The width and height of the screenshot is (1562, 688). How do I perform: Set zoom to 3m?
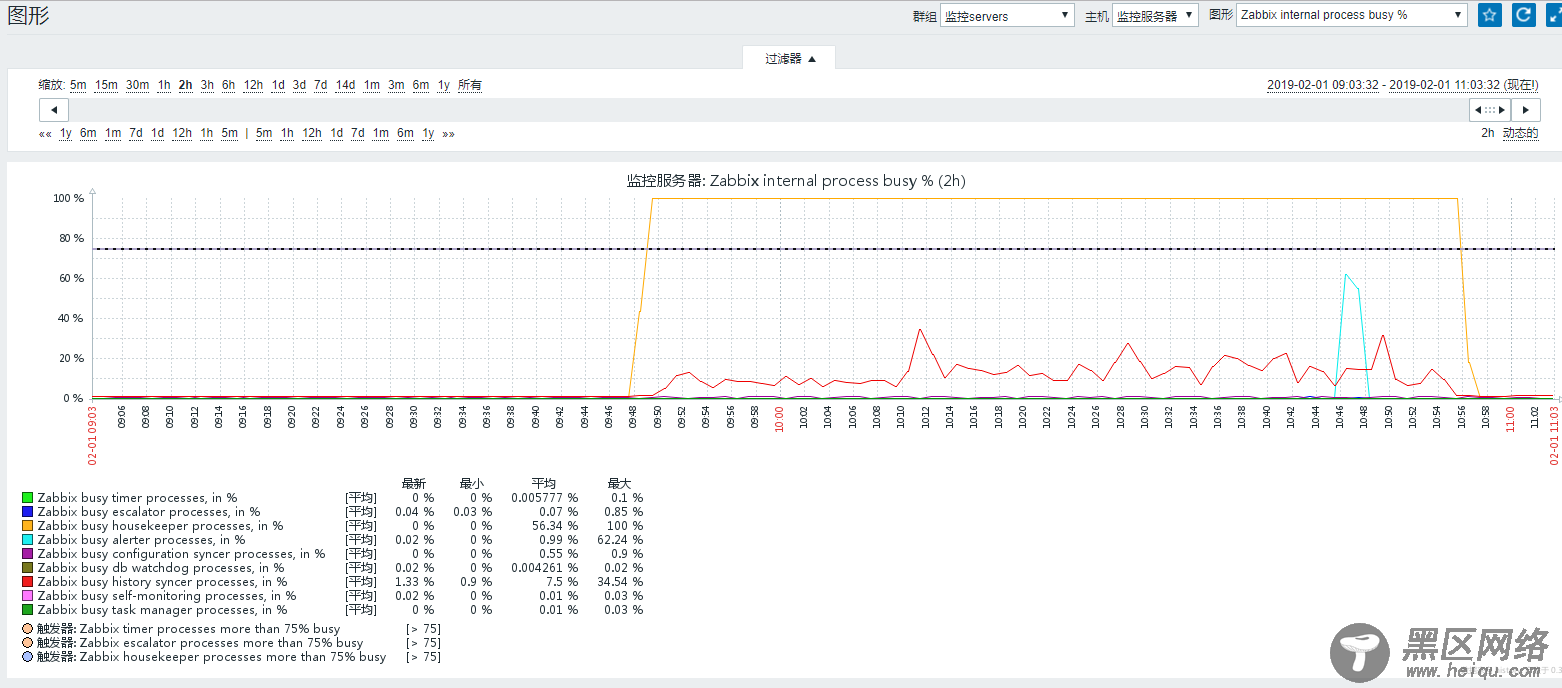(x=396, y=85)
